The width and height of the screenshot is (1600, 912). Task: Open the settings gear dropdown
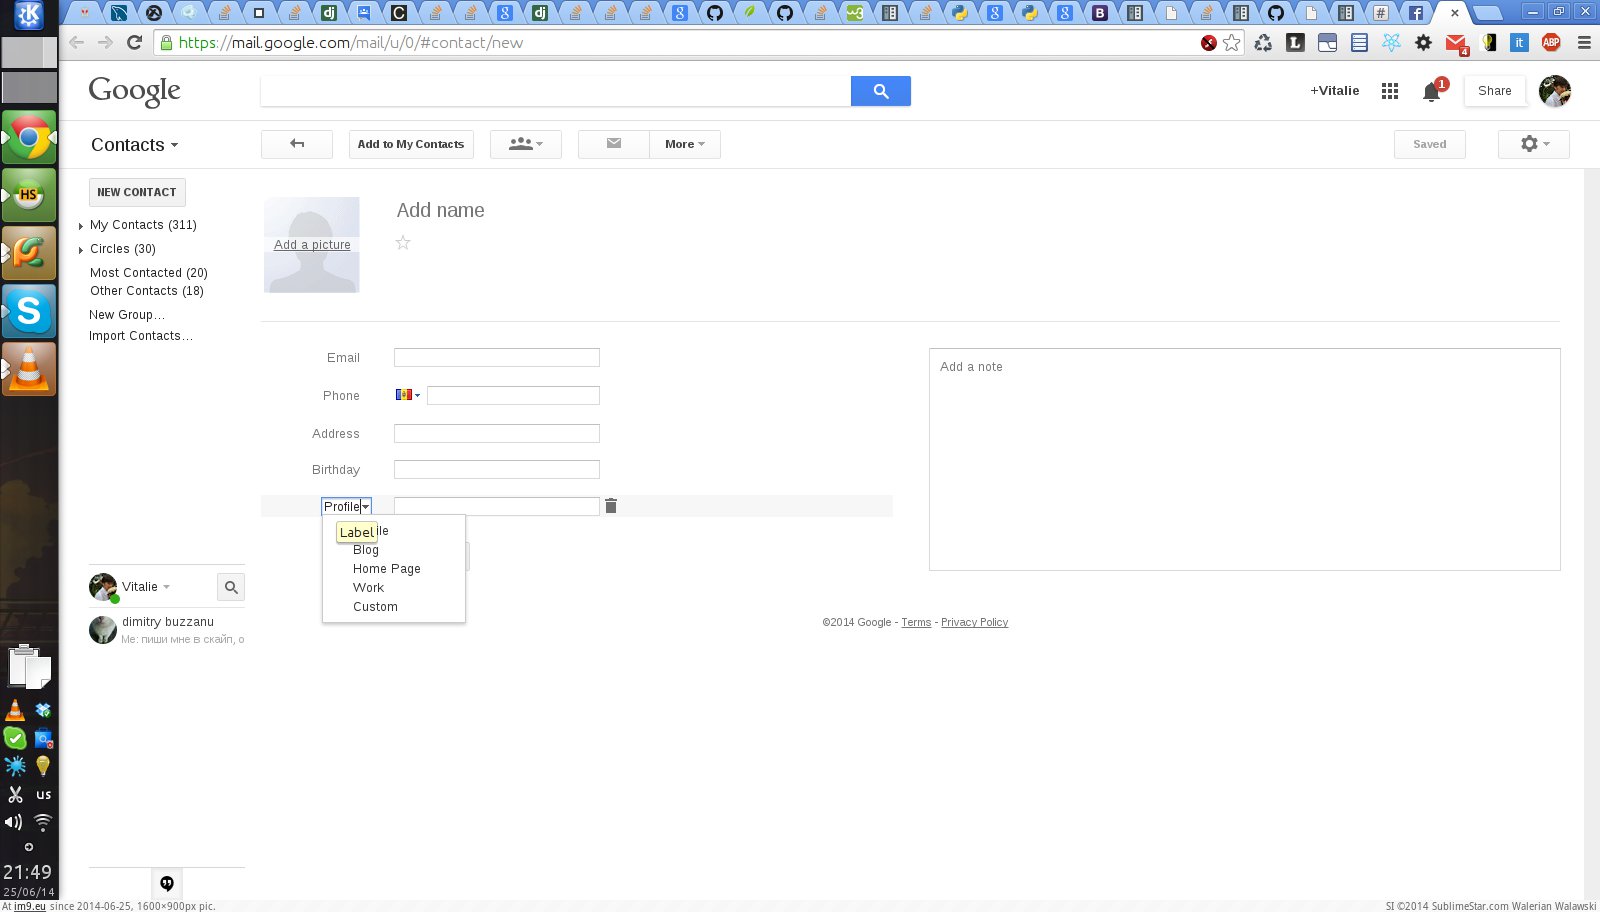[x=1533, y=144]
